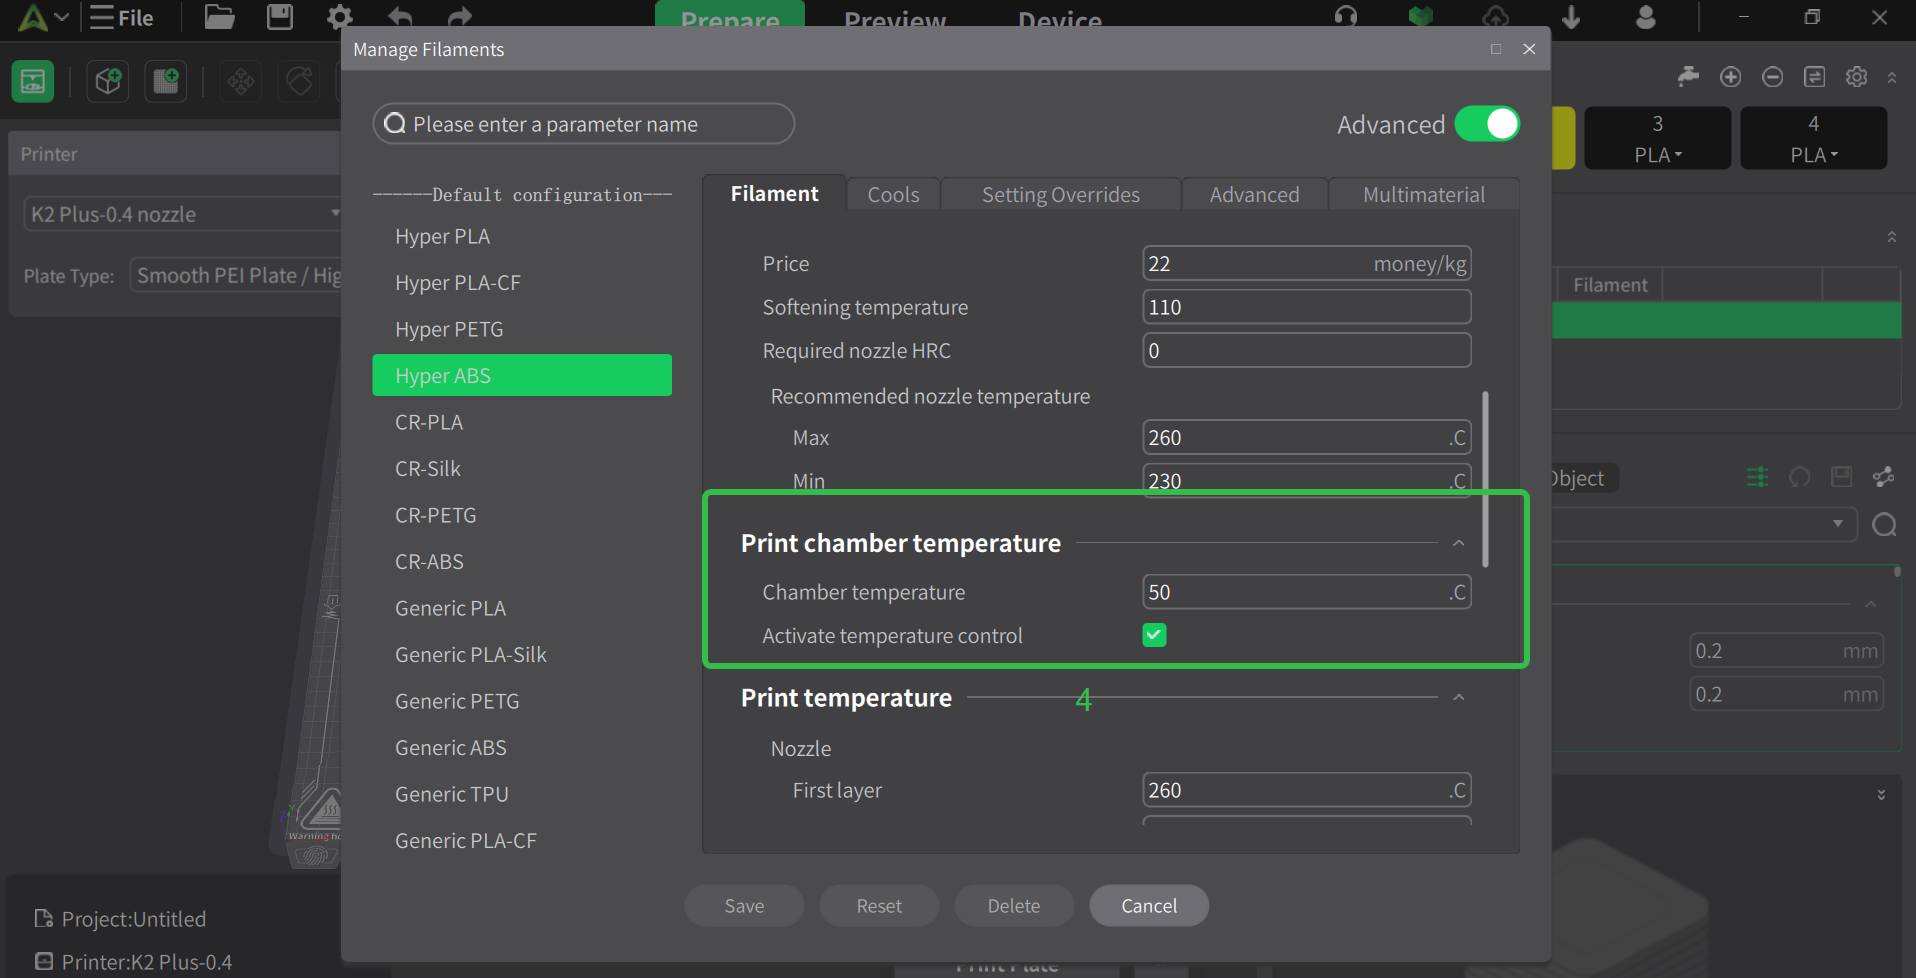Save the Hyper ABS filament changes
This screenshot has width=1916, height=978.
click(x=743, y=905)
